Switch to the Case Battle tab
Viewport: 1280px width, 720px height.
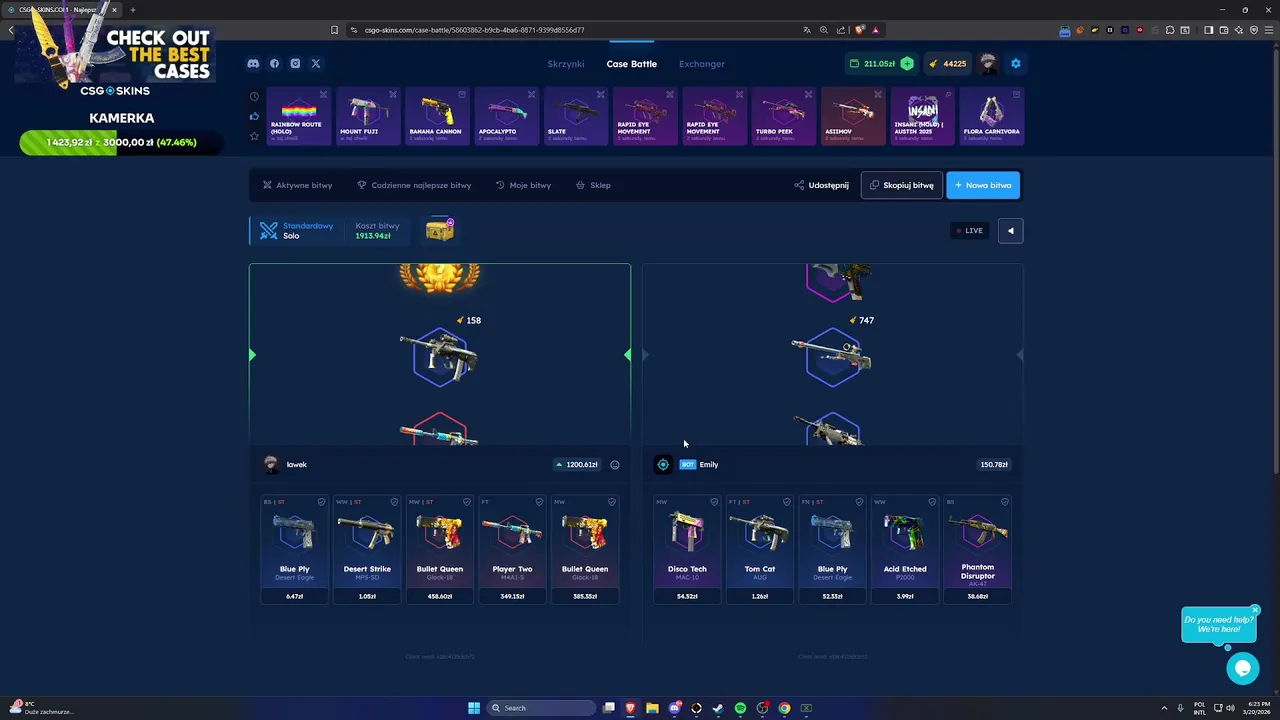632,64
